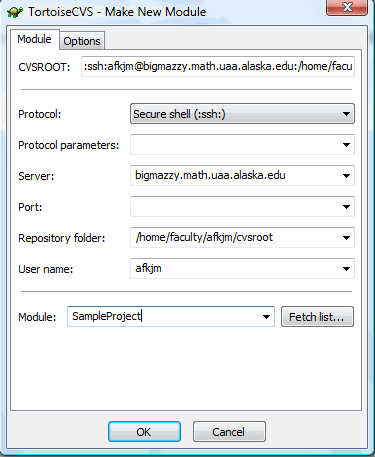Click the Repository folder text /home/faculty/afkjm/cvsroot
This screenshot has height=457, width=375.
[204, 237]
